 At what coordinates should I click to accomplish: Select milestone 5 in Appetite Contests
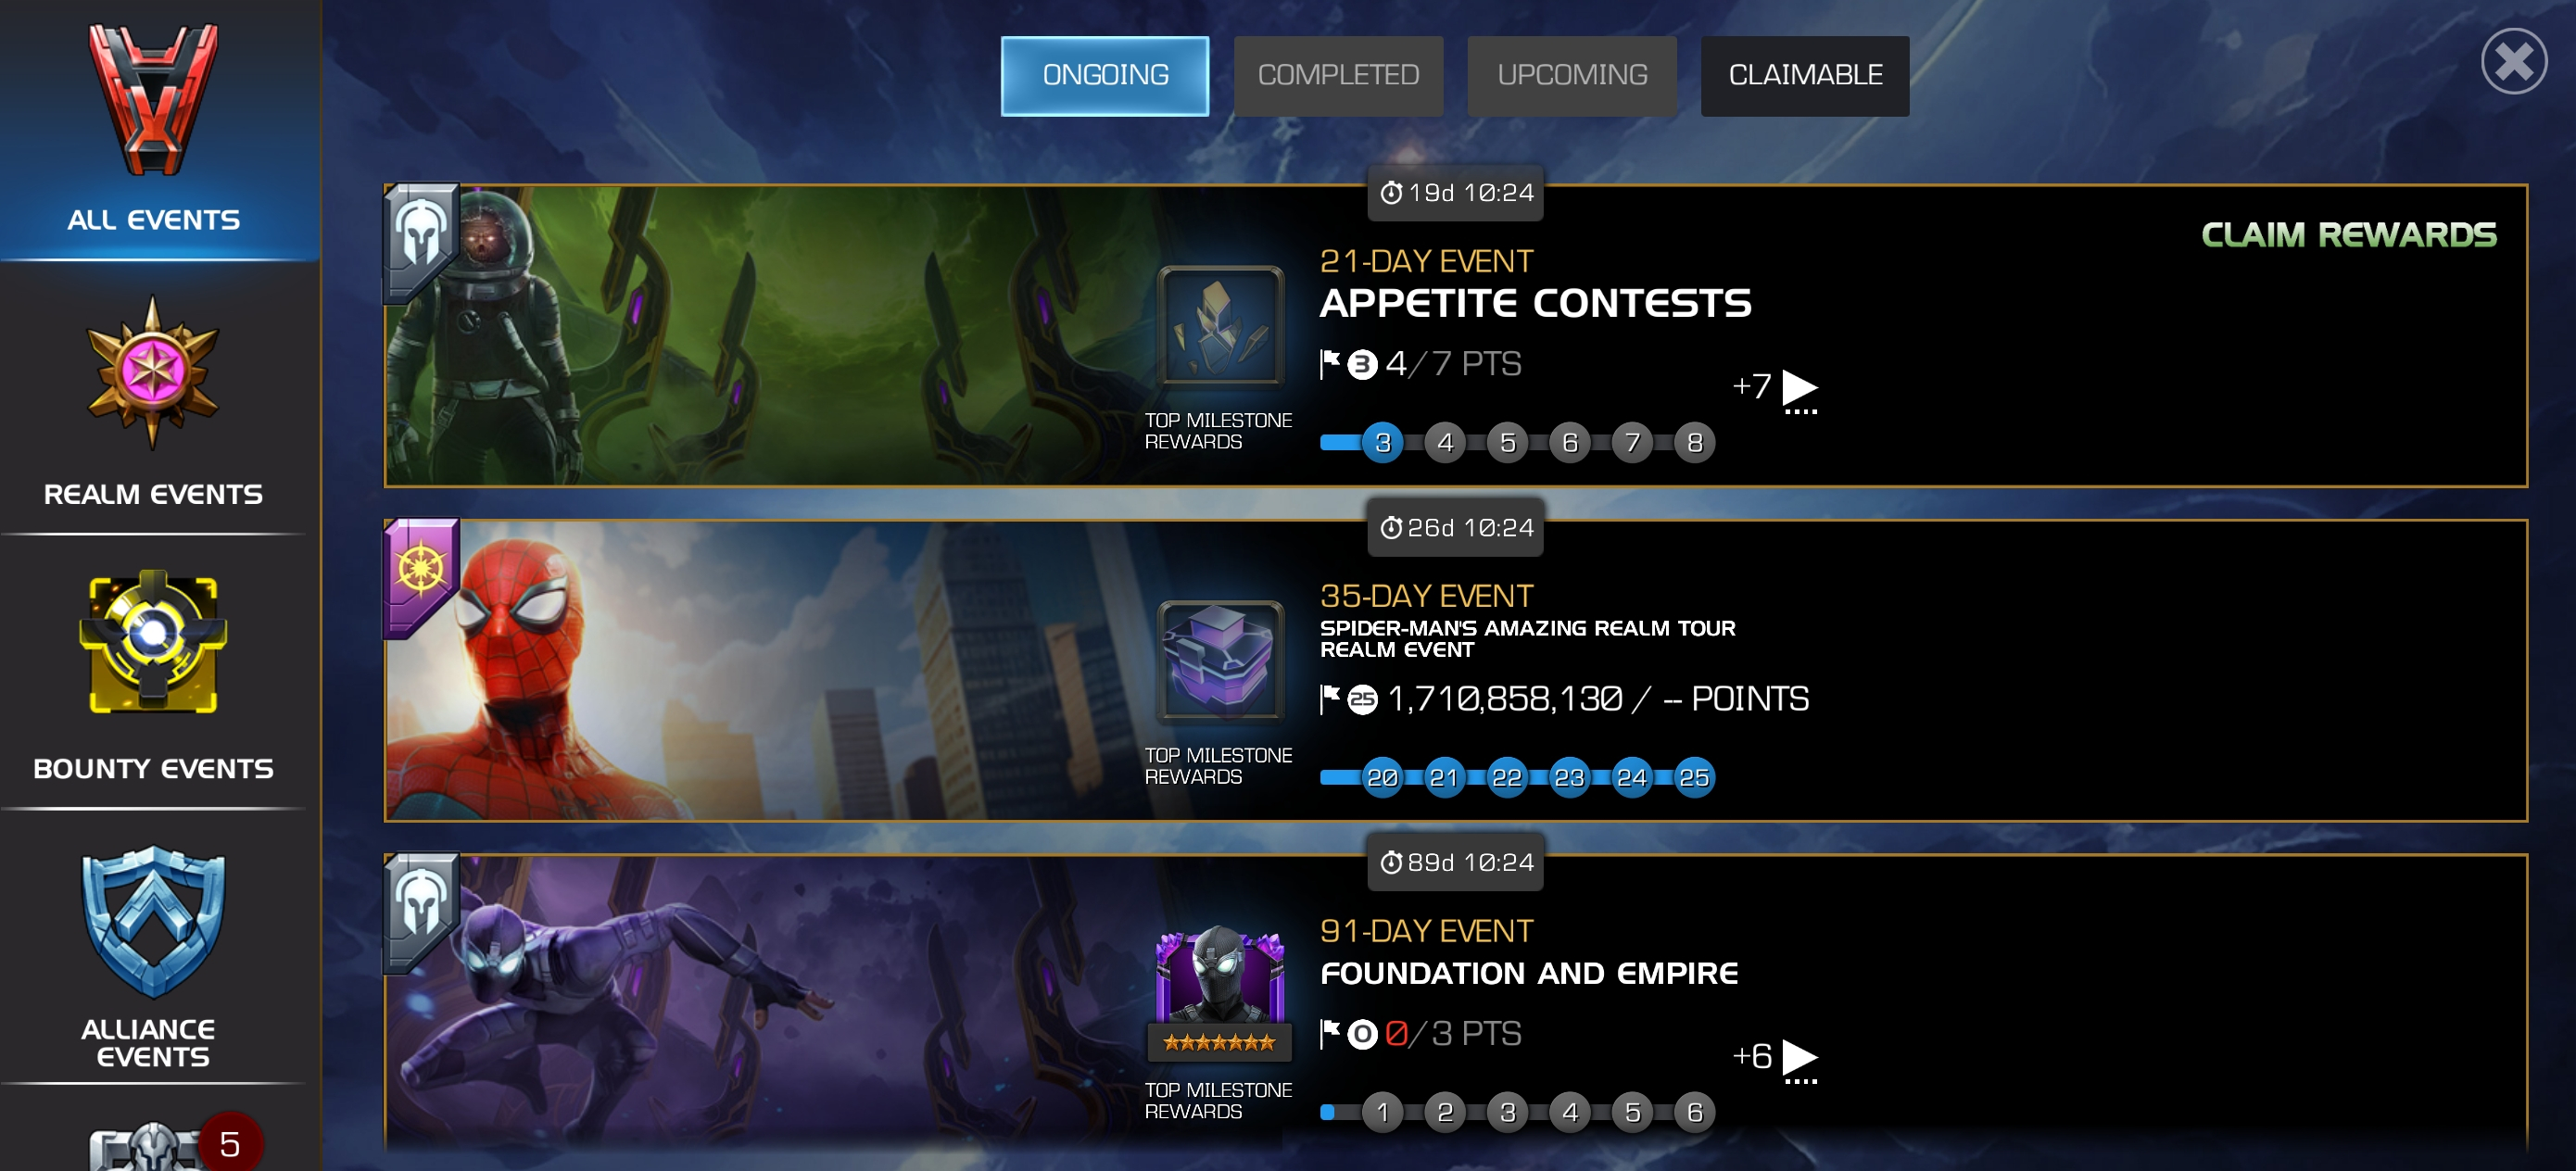[x=1508, y=442]
